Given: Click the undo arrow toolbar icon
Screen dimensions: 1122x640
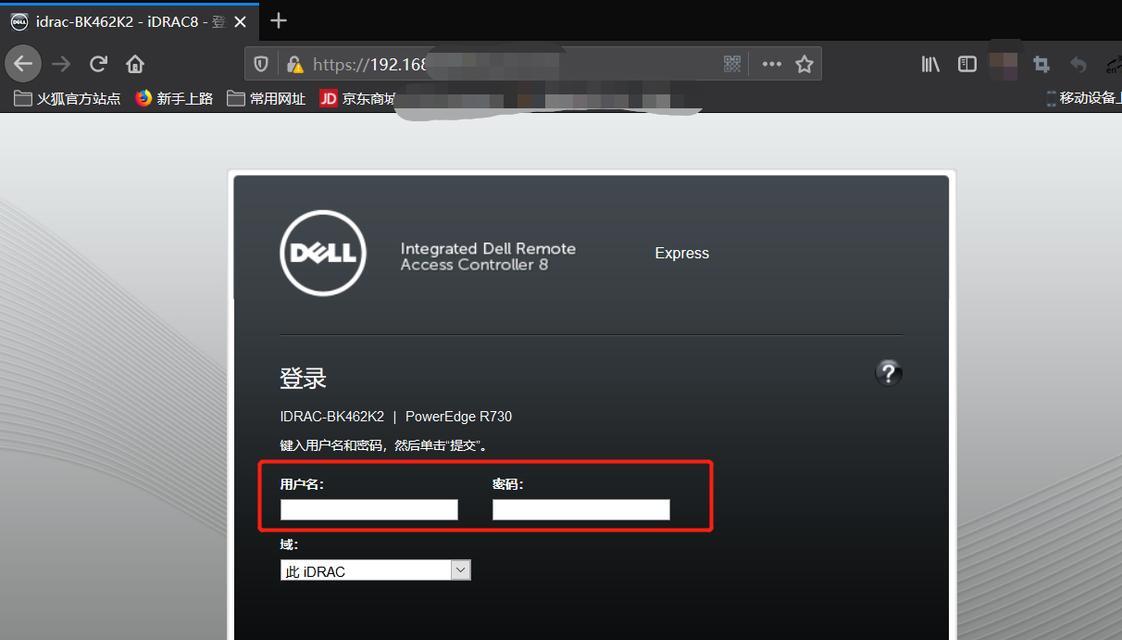Looking at the screenshot, I should [x=1078, y=64].
